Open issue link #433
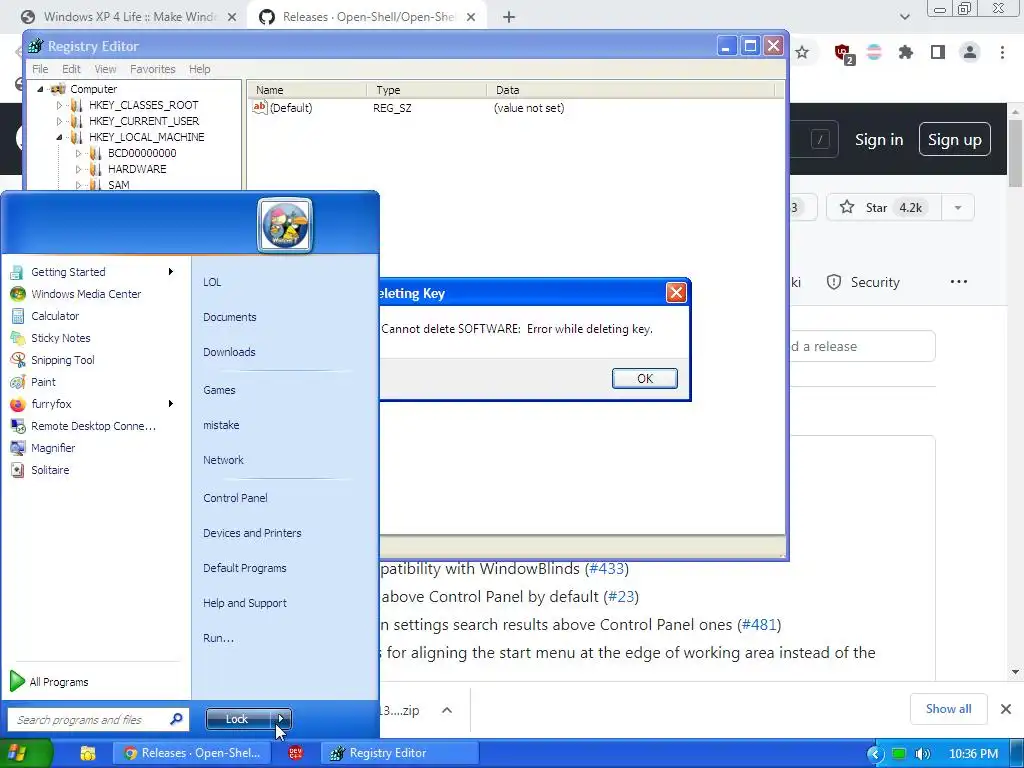Image resolution: width=1024 pixels, height=768 pixels. pos(607,569)
